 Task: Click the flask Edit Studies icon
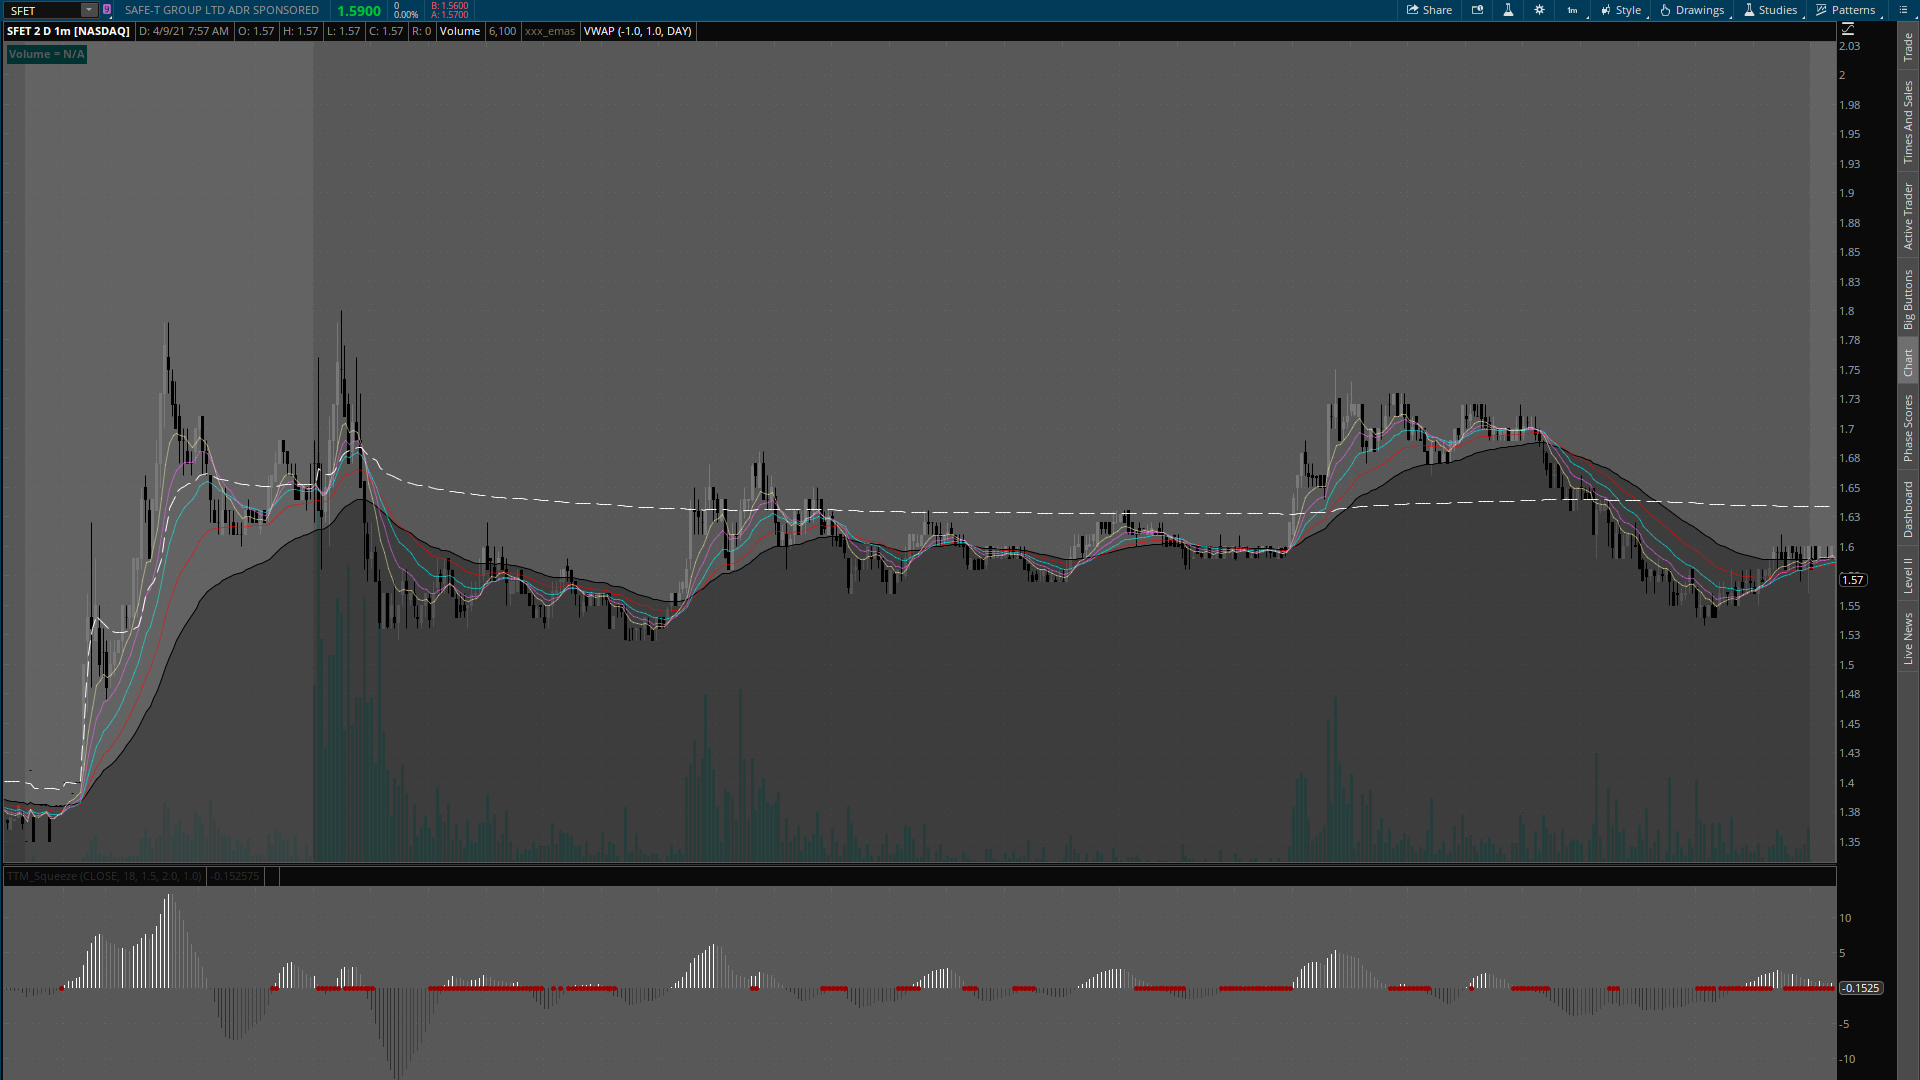[1508, 10]
